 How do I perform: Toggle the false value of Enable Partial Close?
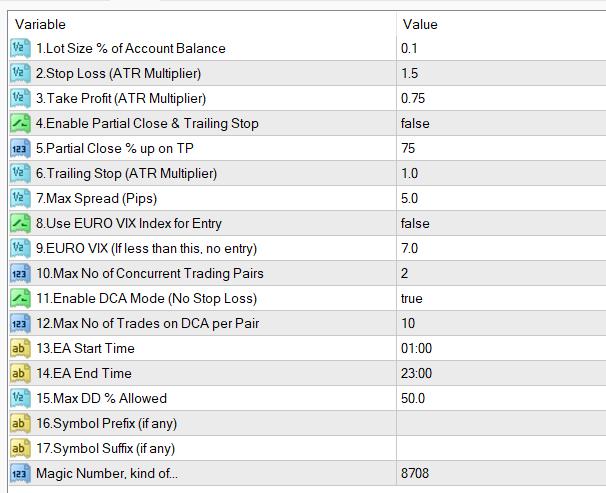[415, 124]
